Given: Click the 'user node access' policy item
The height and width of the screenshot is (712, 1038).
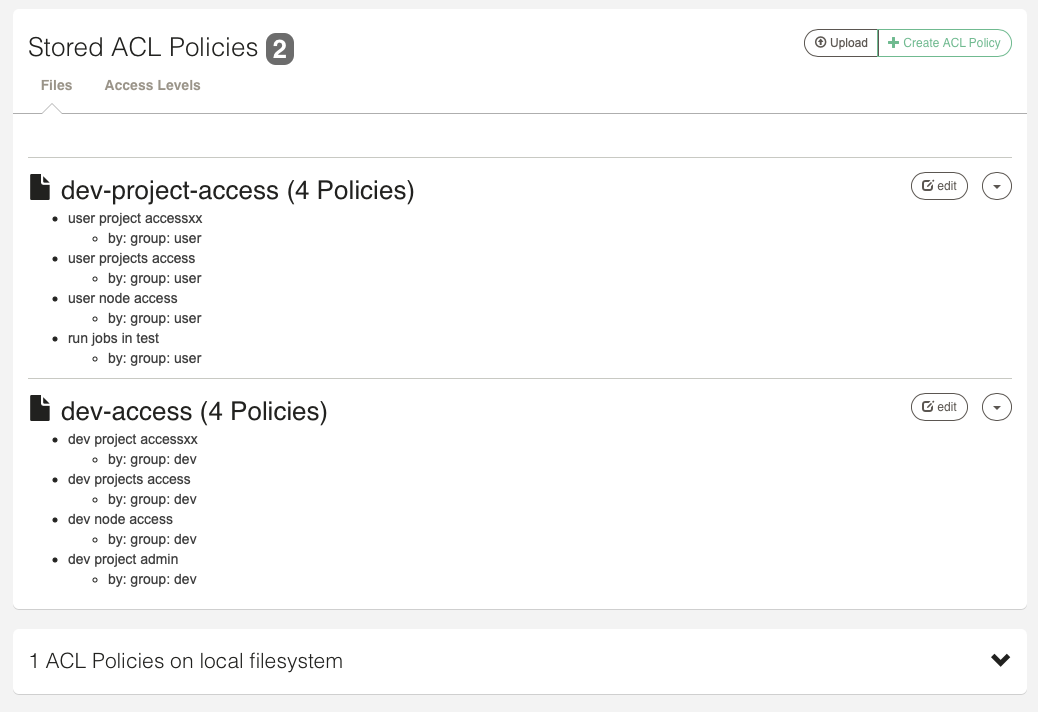Looking at the screenshot, I should tap(122, 298).
